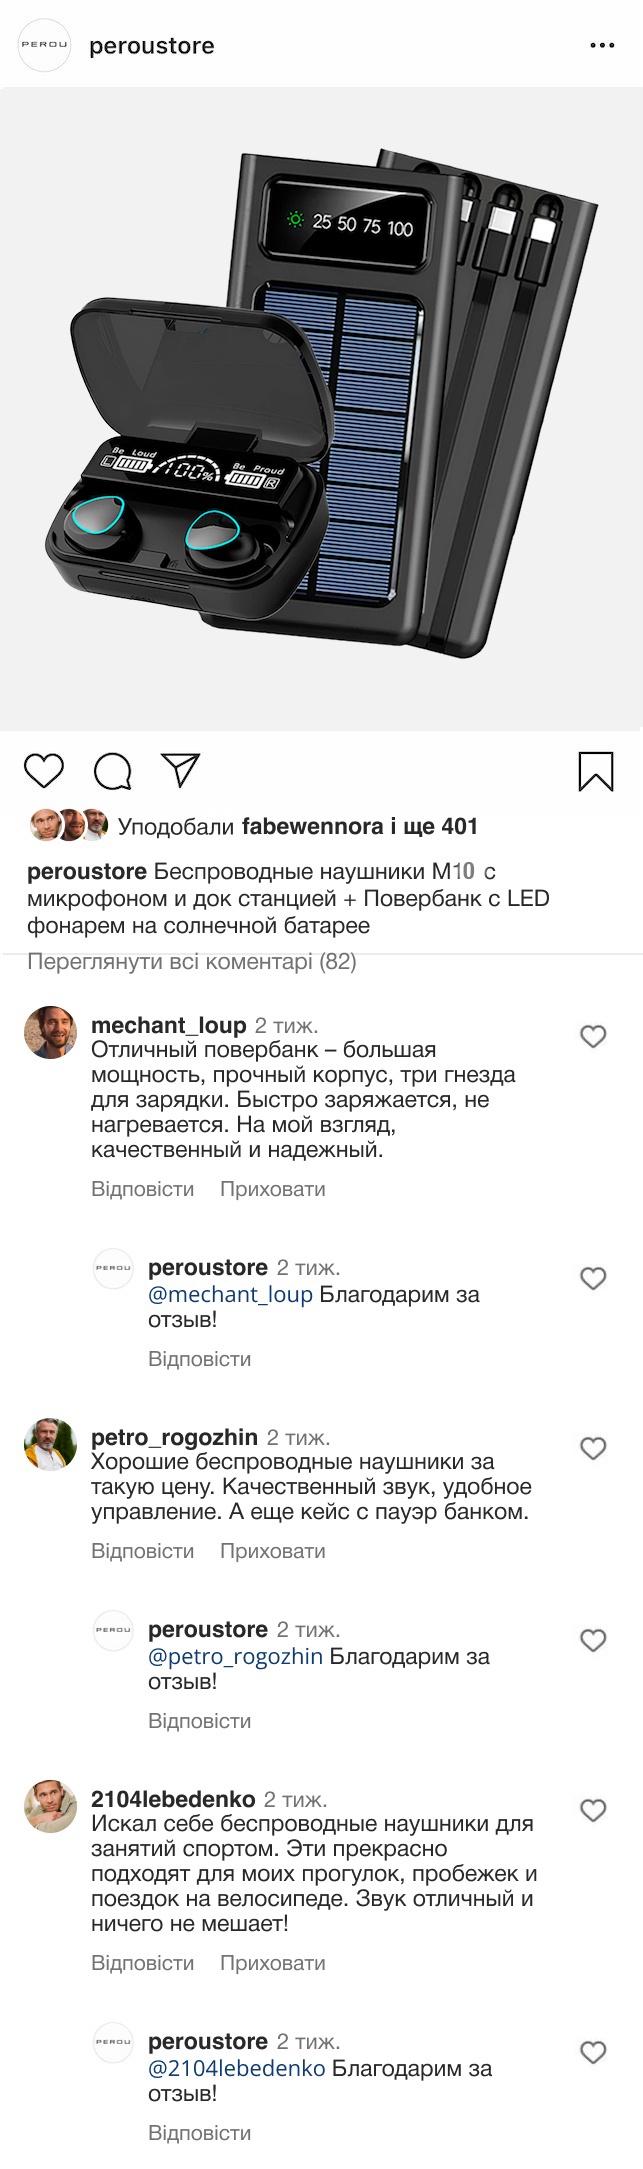This screenshot has width=643, height=2169.
Task: Like the peroustore post with heart icon
Action: point(43,771)
